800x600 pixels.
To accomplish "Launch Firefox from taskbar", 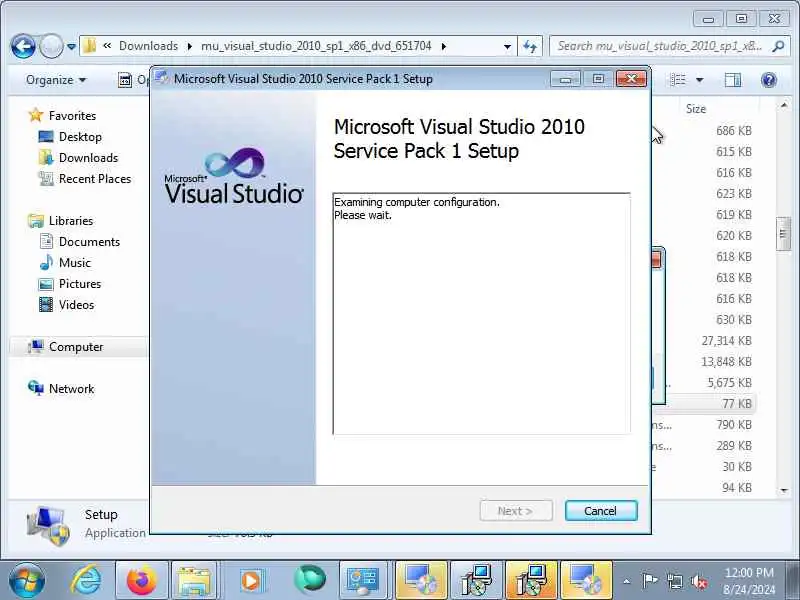I will point(141,581).
